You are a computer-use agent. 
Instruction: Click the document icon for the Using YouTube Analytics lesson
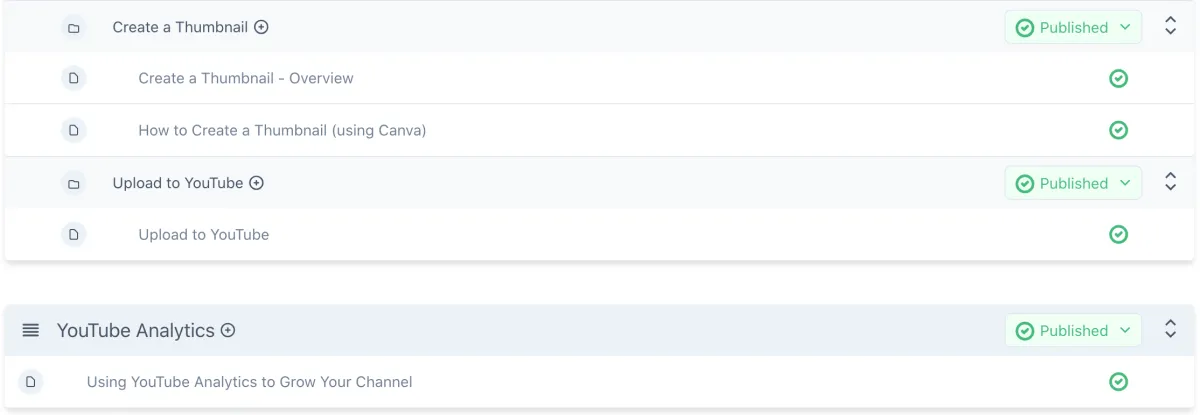[x=31, y=382]
